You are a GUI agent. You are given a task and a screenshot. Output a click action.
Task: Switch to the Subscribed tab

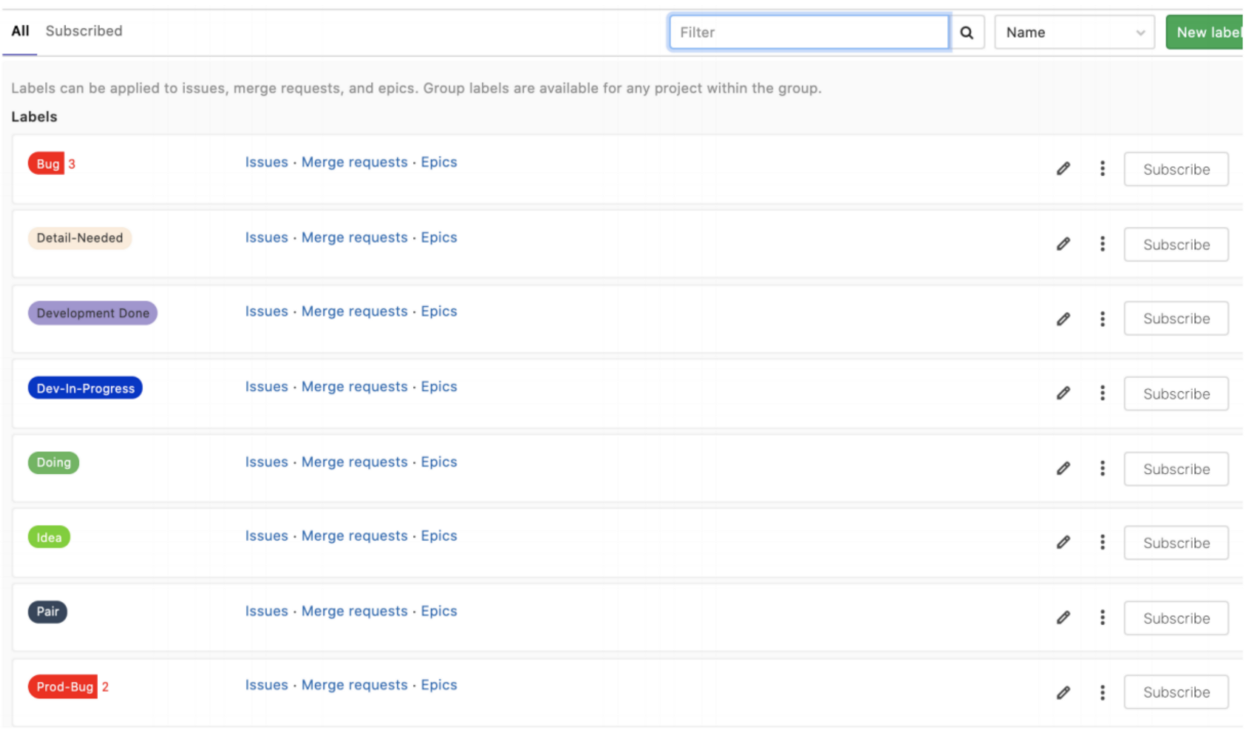coord(84,31)
